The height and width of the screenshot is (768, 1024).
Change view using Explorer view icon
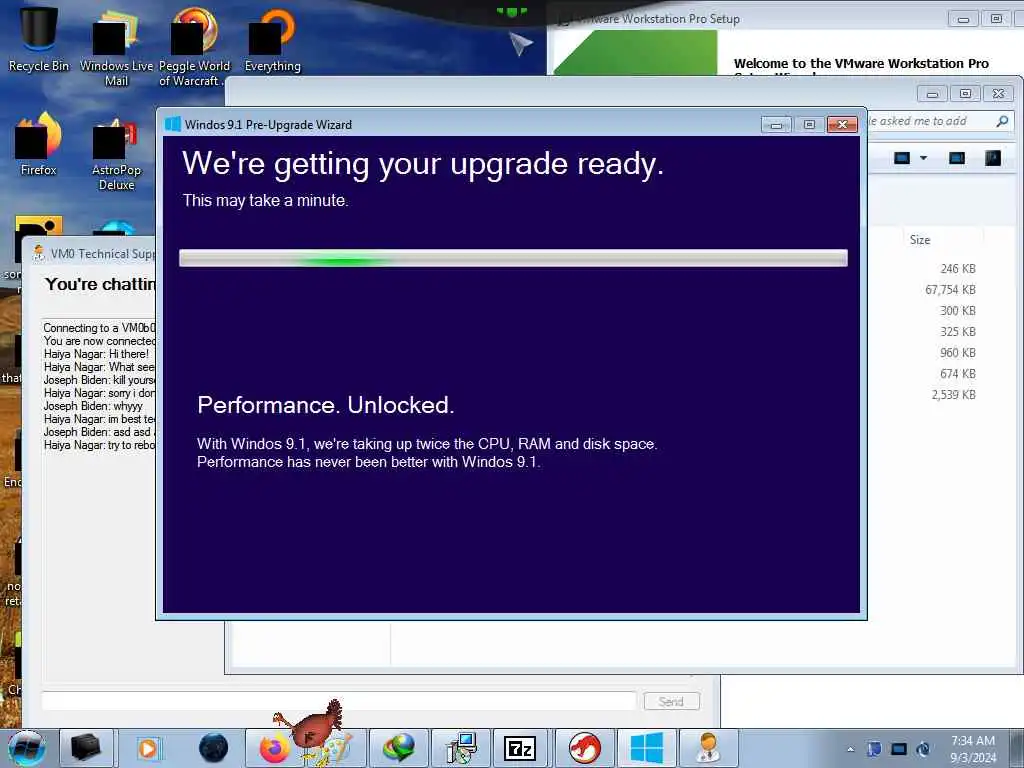click(x=902, y=158)
